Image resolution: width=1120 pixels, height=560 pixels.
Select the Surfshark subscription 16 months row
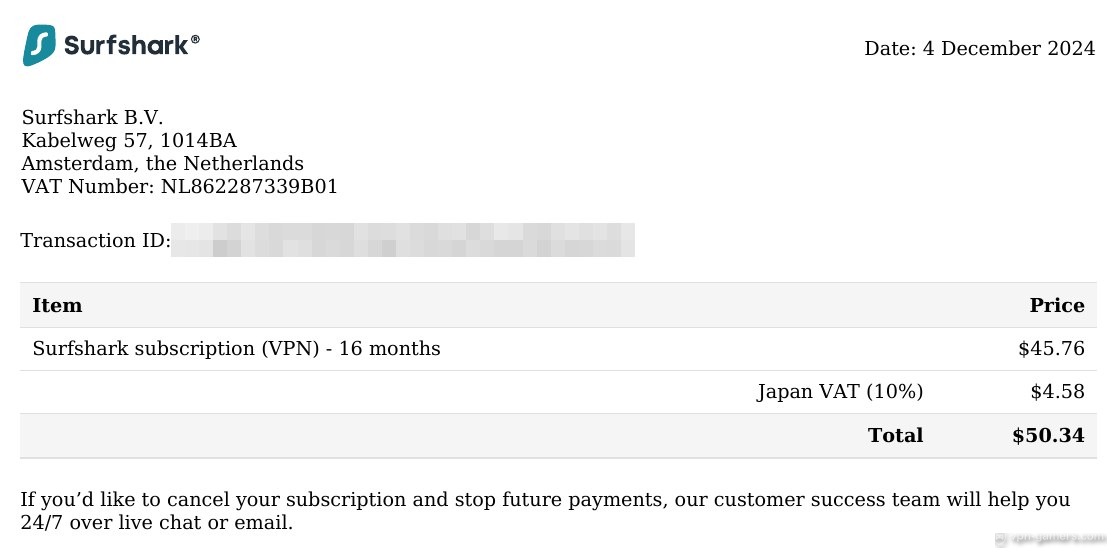559,349
